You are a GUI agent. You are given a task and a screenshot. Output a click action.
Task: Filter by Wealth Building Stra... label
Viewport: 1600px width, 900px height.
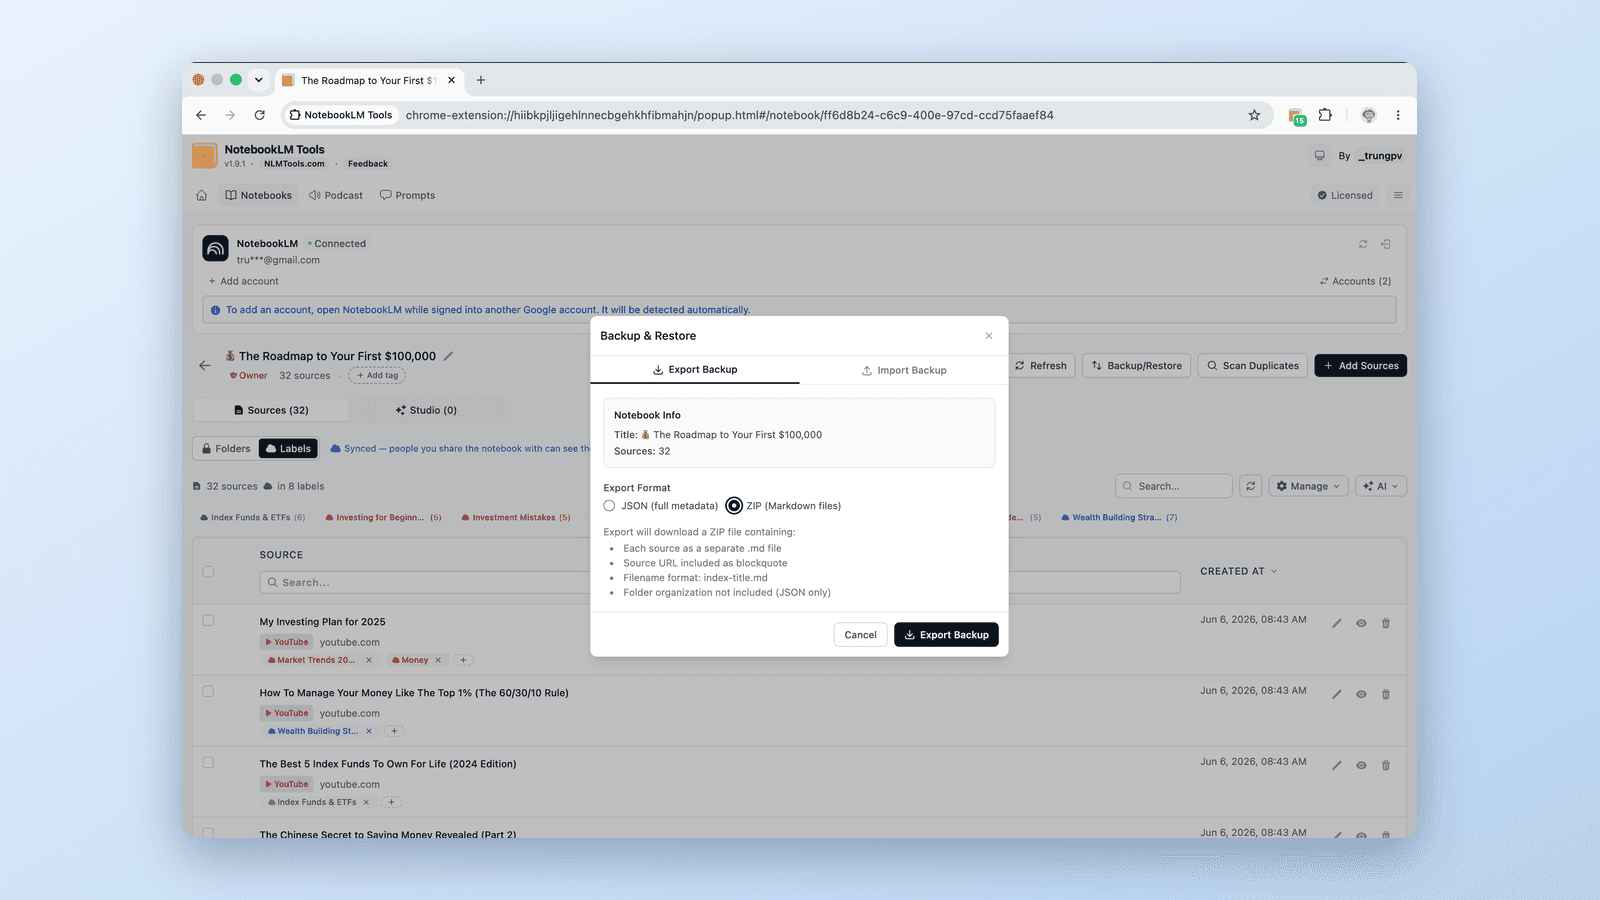pos(1119,518)
